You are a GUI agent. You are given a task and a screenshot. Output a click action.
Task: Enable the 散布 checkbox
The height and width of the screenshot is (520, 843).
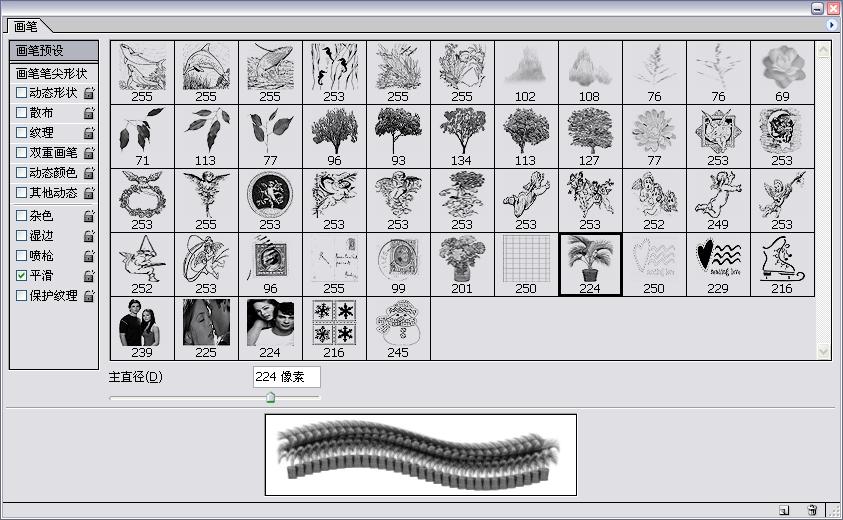point(22,112)
